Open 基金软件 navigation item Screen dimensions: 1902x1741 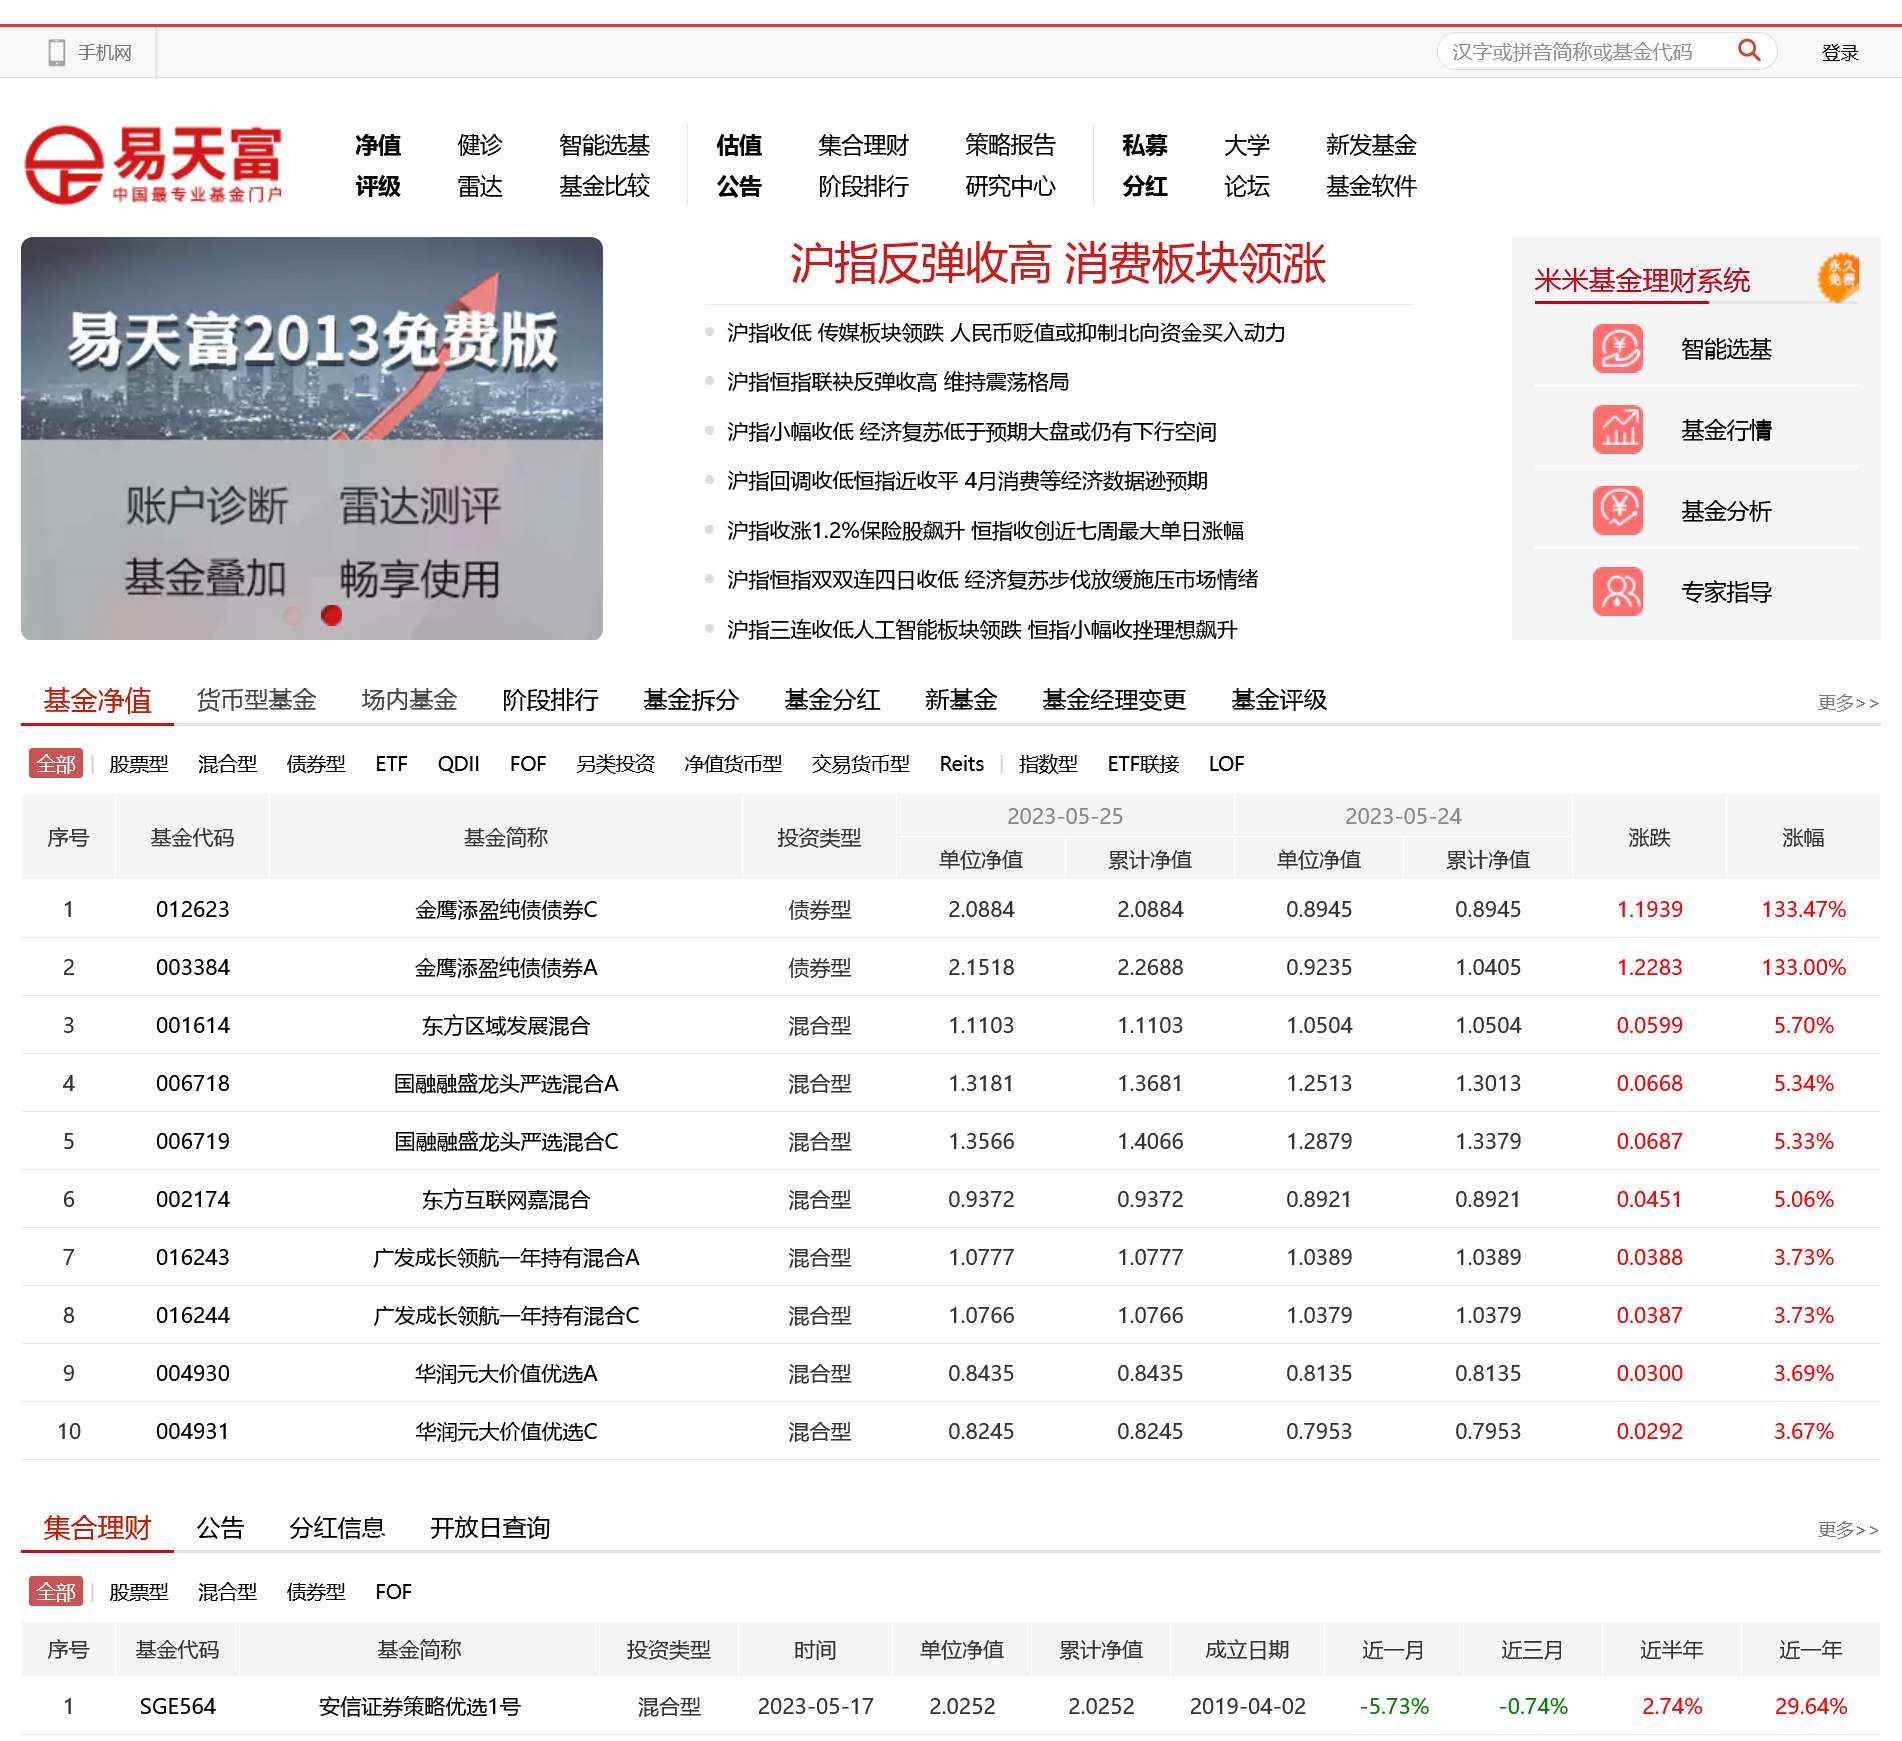point(1371,186)
